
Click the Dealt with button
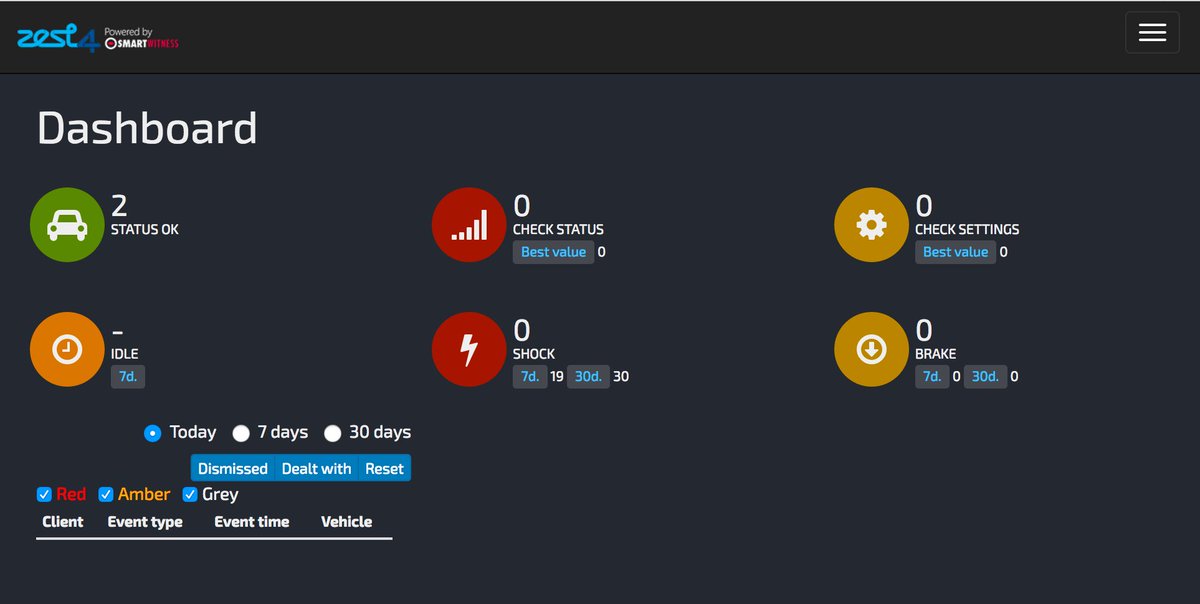pyautogui.click(x=316, y=468)
